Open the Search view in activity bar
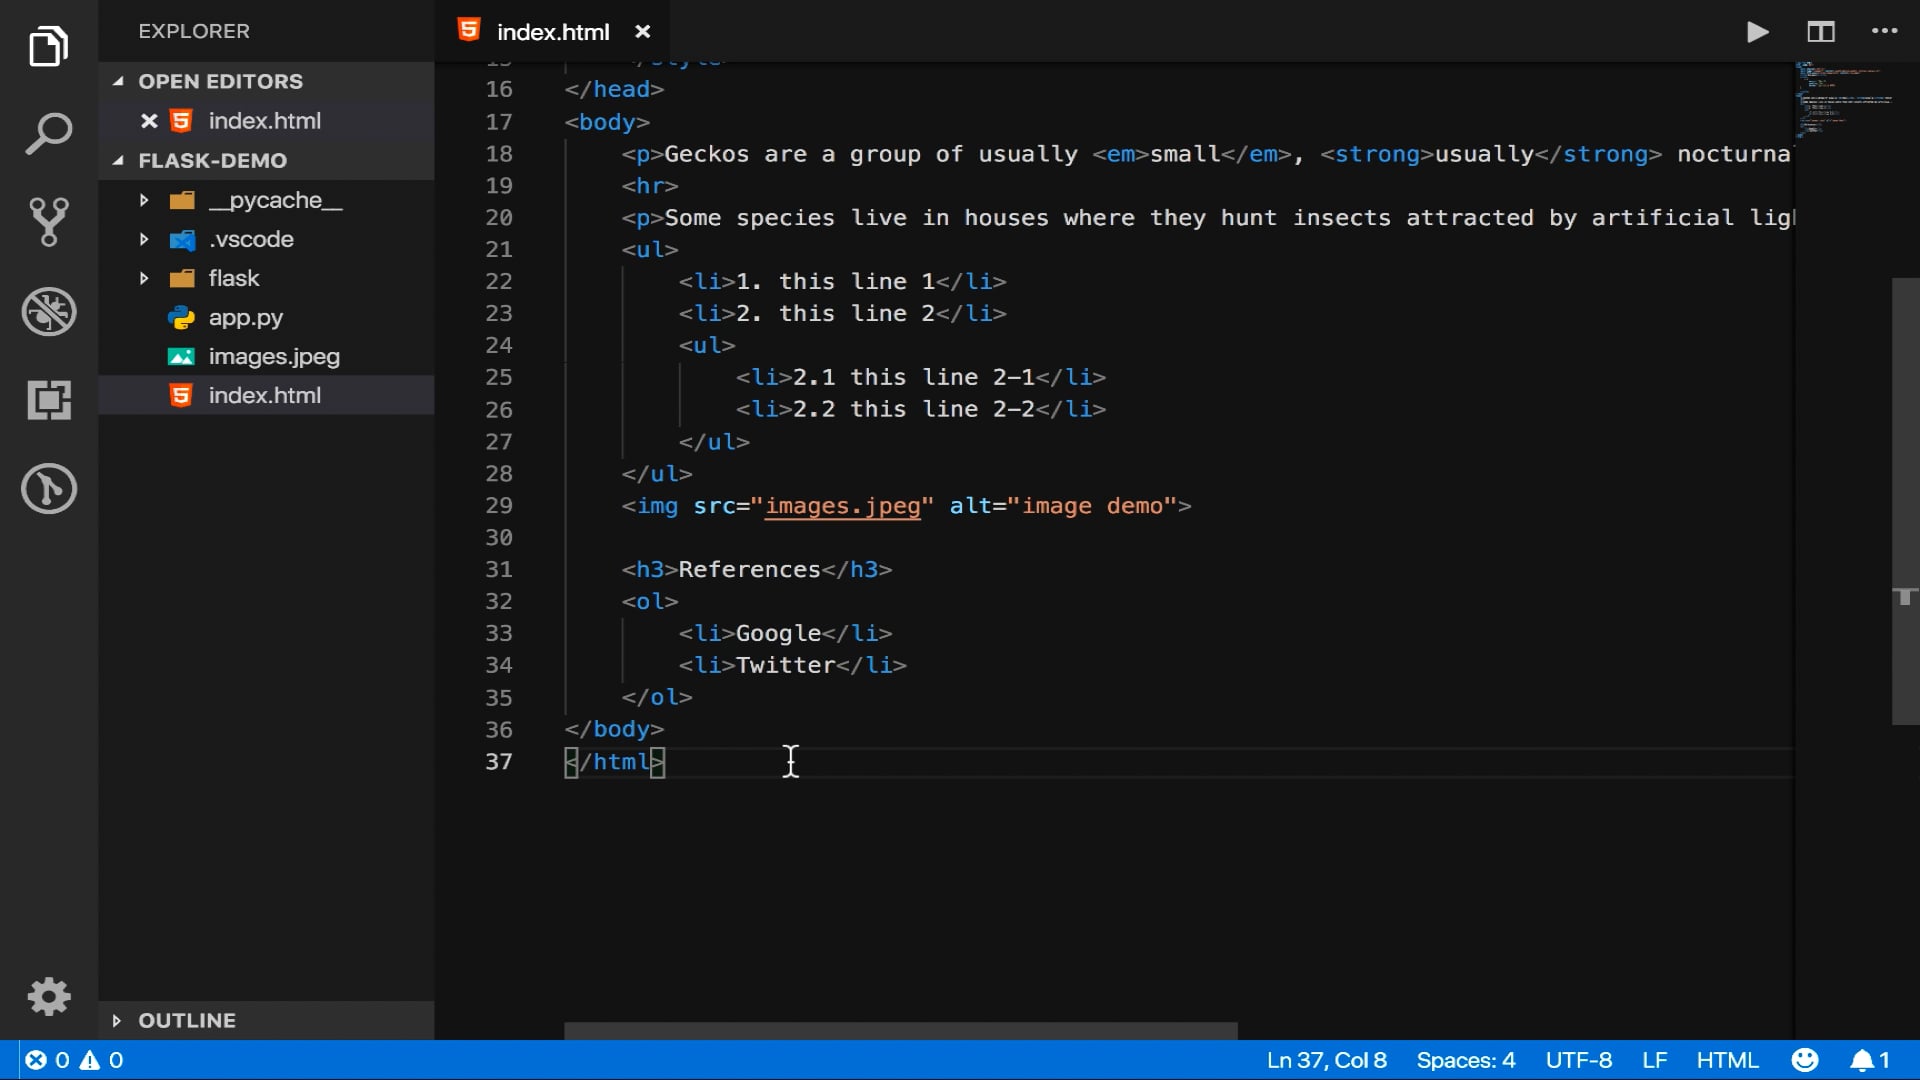This screenshot has width=1920, height=1080. [x=48, y=134]
